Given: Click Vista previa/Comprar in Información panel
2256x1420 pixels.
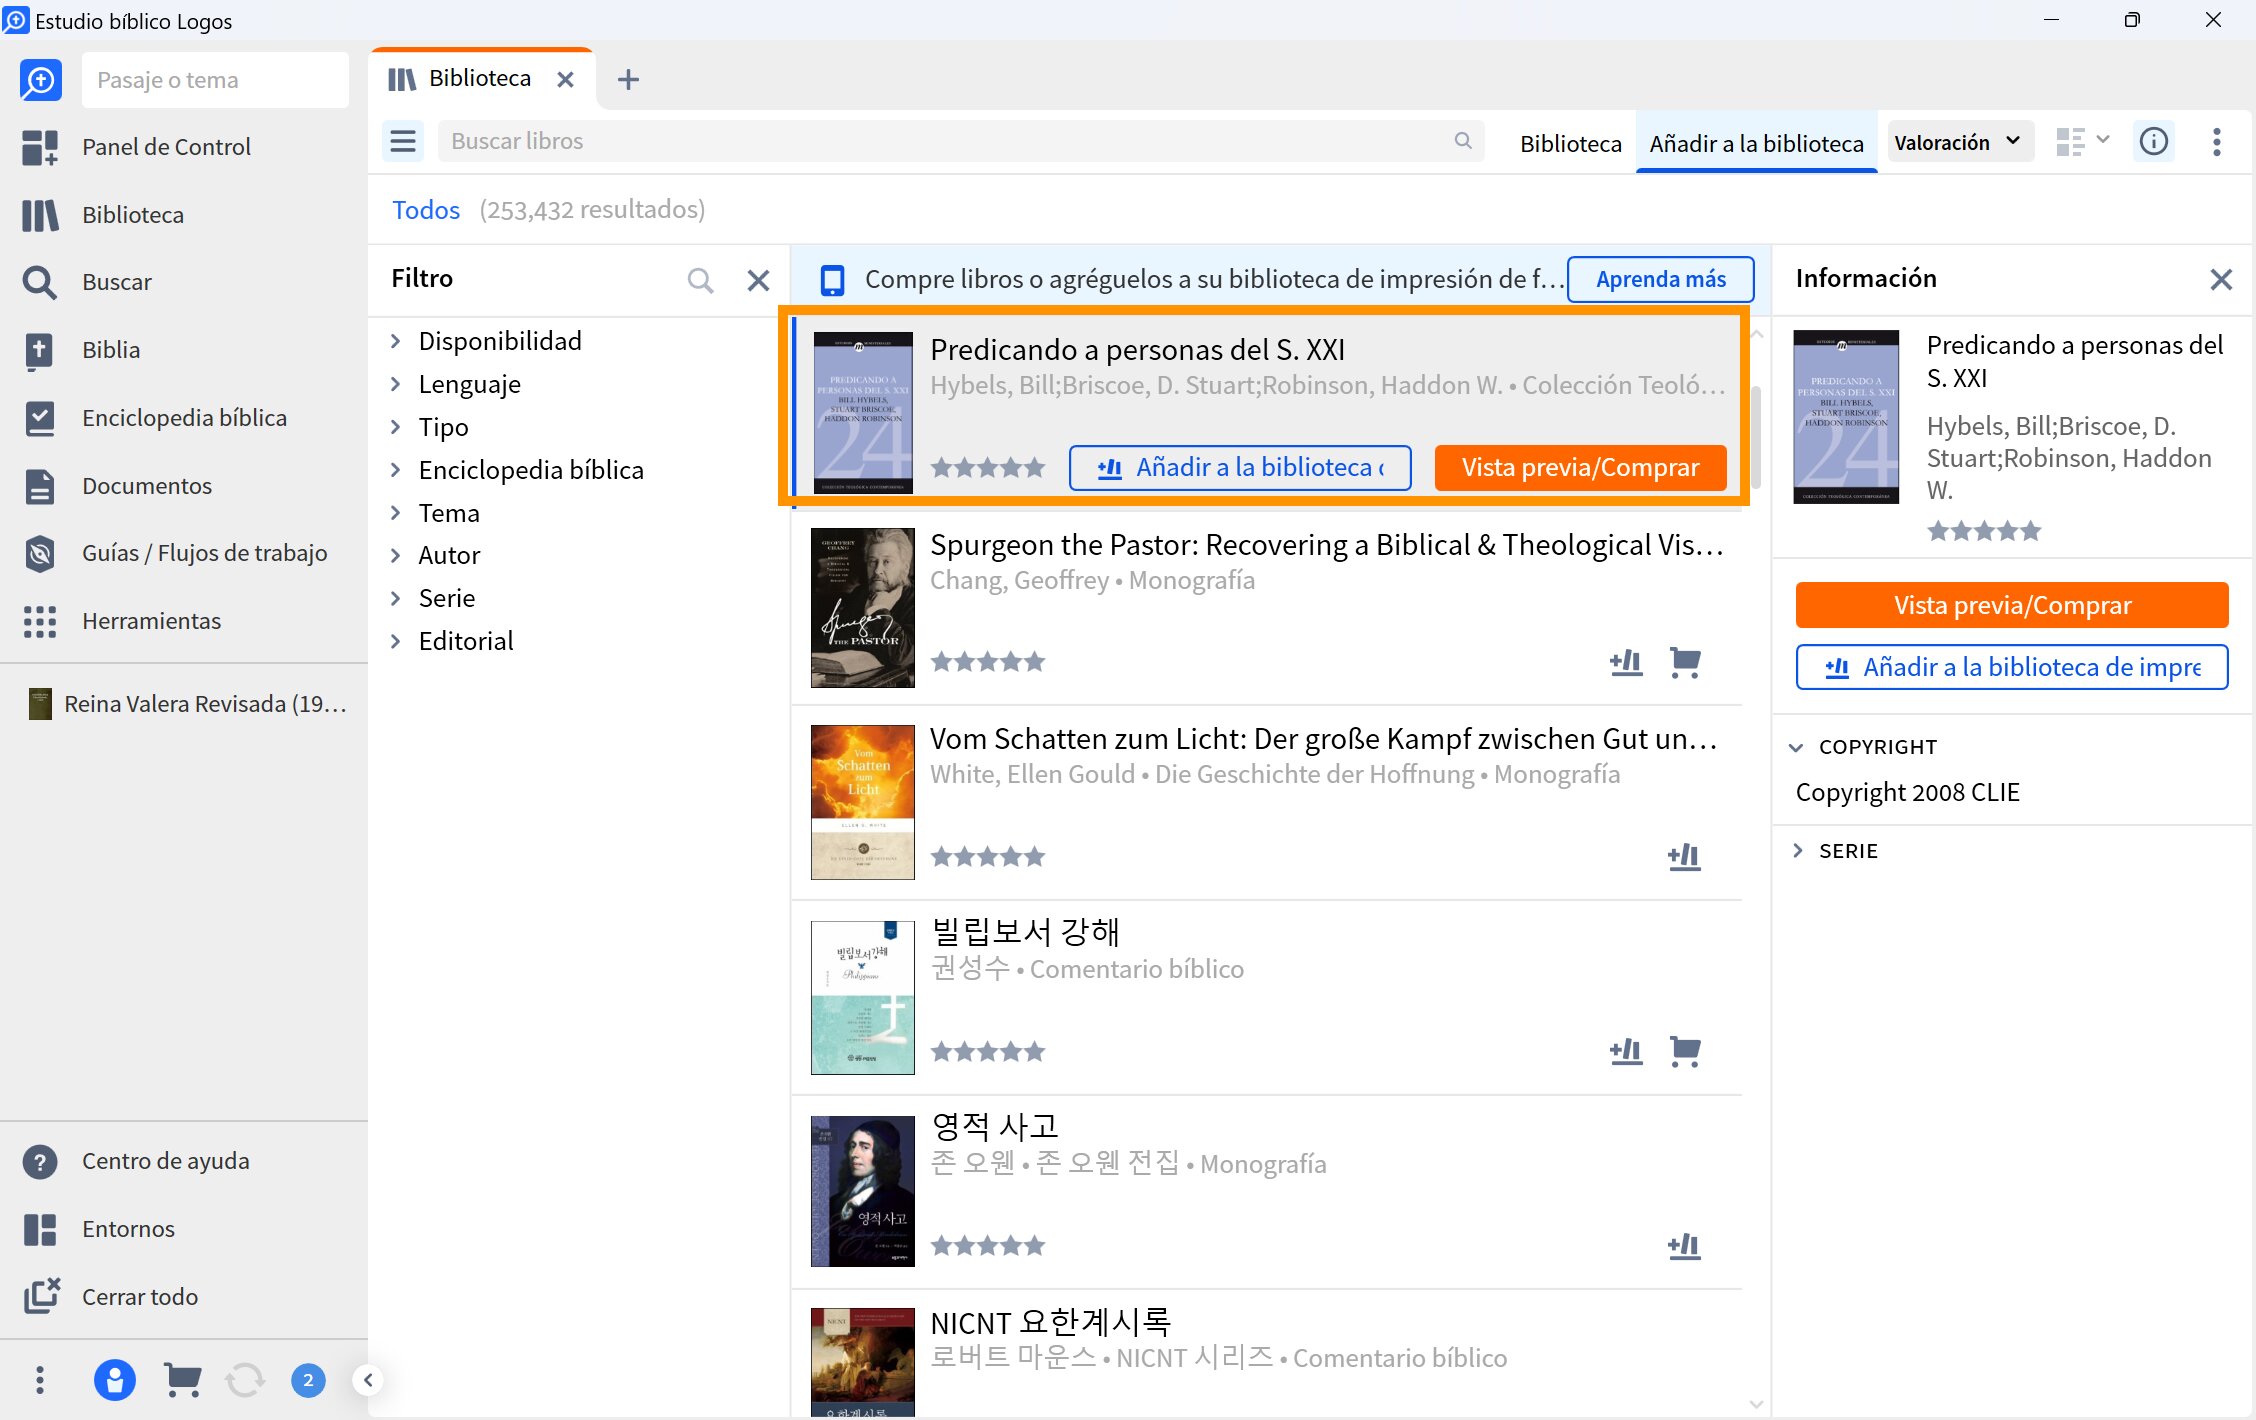Looking at the screenshot, I should [x=2012, y=605].
